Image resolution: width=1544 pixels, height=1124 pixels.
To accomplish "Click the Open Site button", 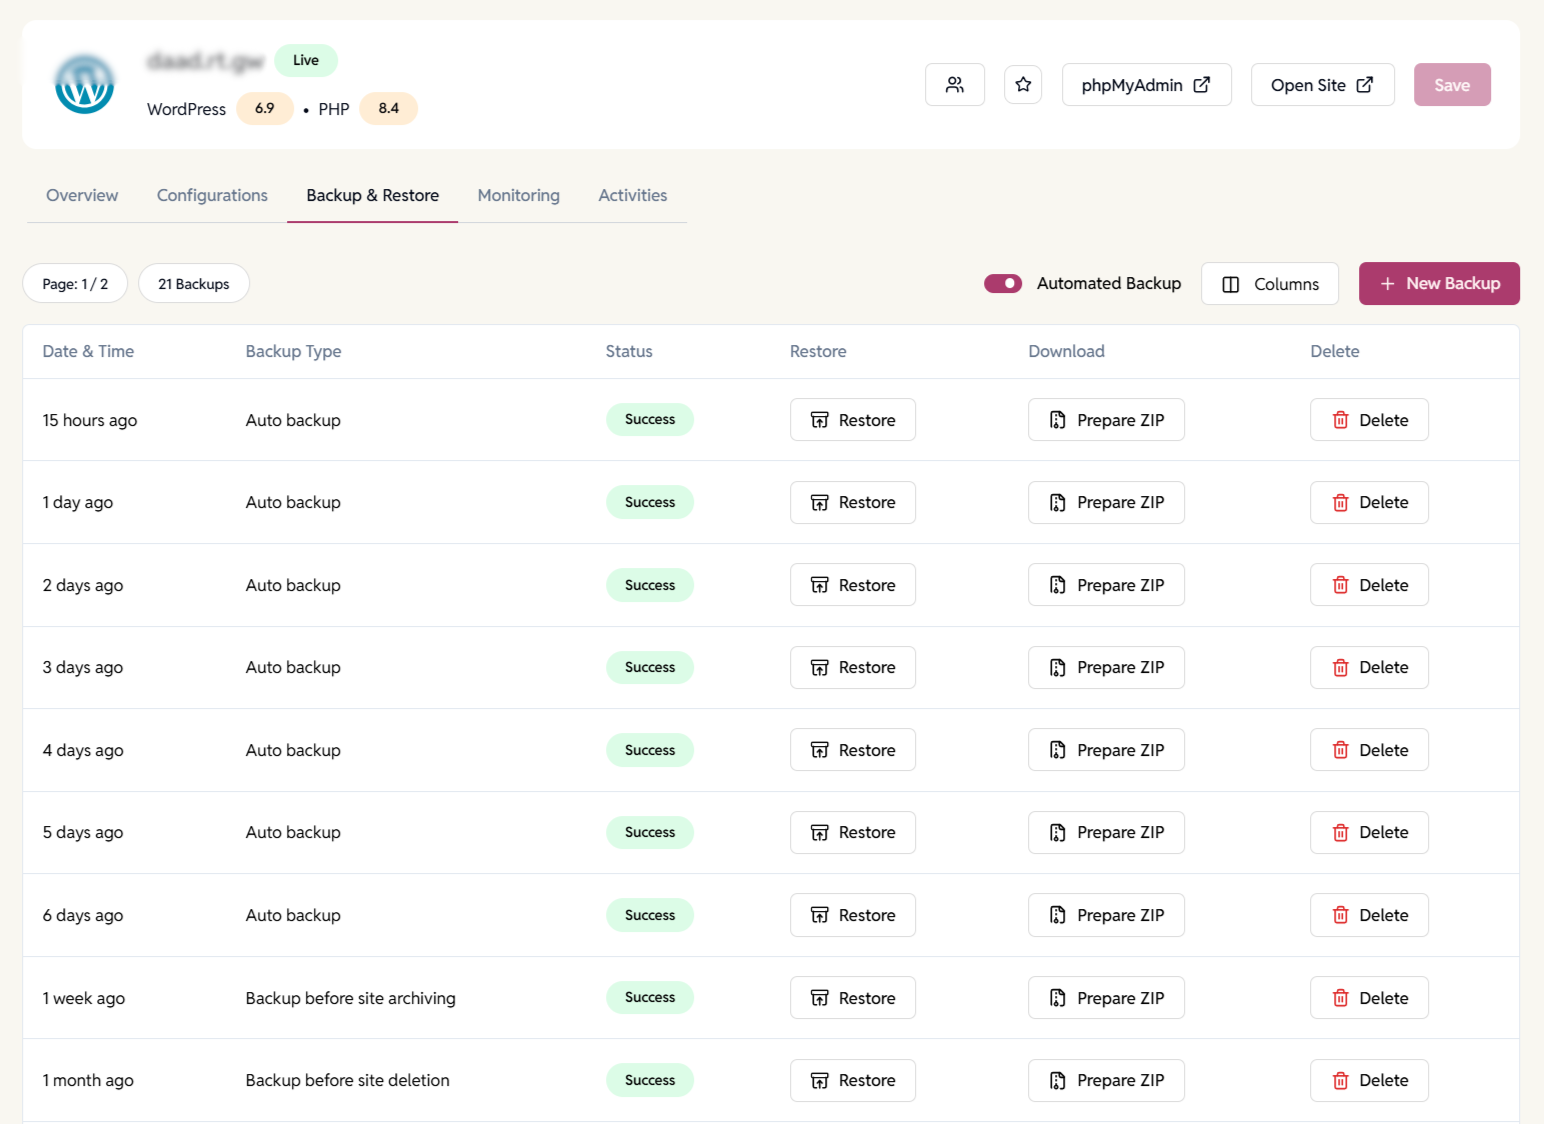I will click(x=1321, y=85).
